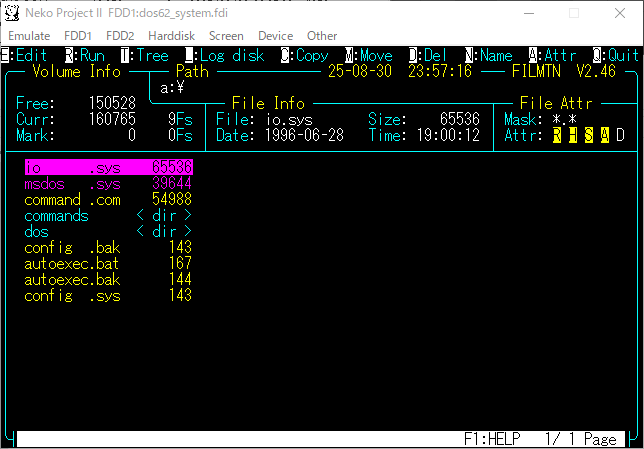Open the Screen menu
Viewport: 644px width, 449px height.
pos(226,36)
